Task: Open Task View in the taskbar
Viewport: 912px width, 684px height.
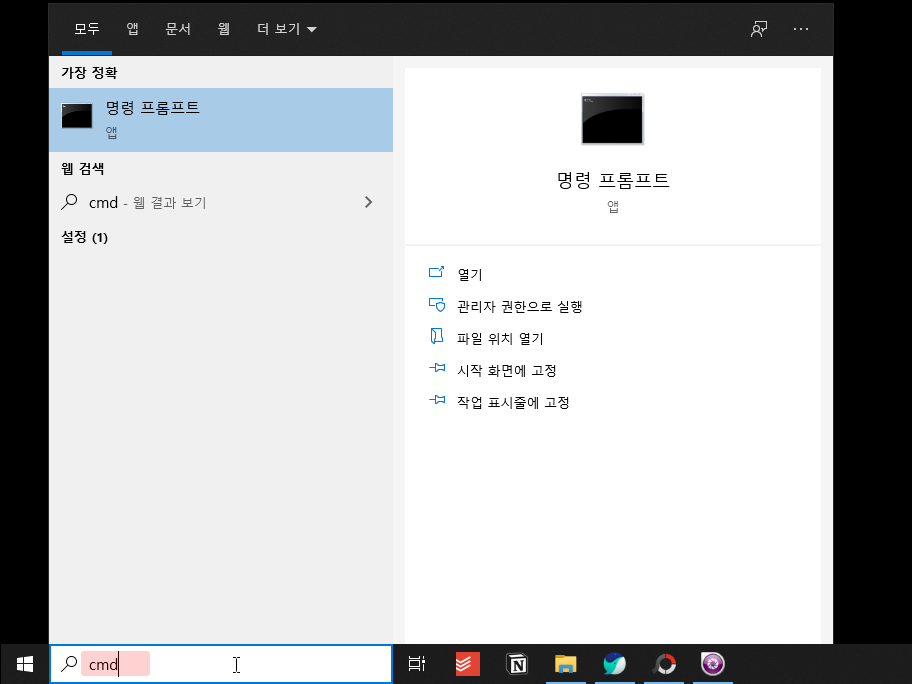Action: (x=416, y=664)
